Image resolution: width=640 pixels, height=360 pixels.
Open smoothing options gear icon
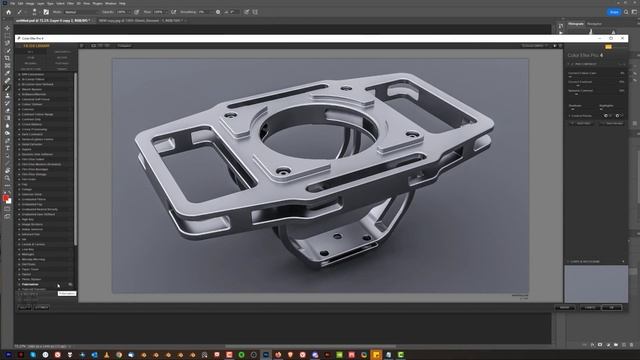tap(218, 12)
